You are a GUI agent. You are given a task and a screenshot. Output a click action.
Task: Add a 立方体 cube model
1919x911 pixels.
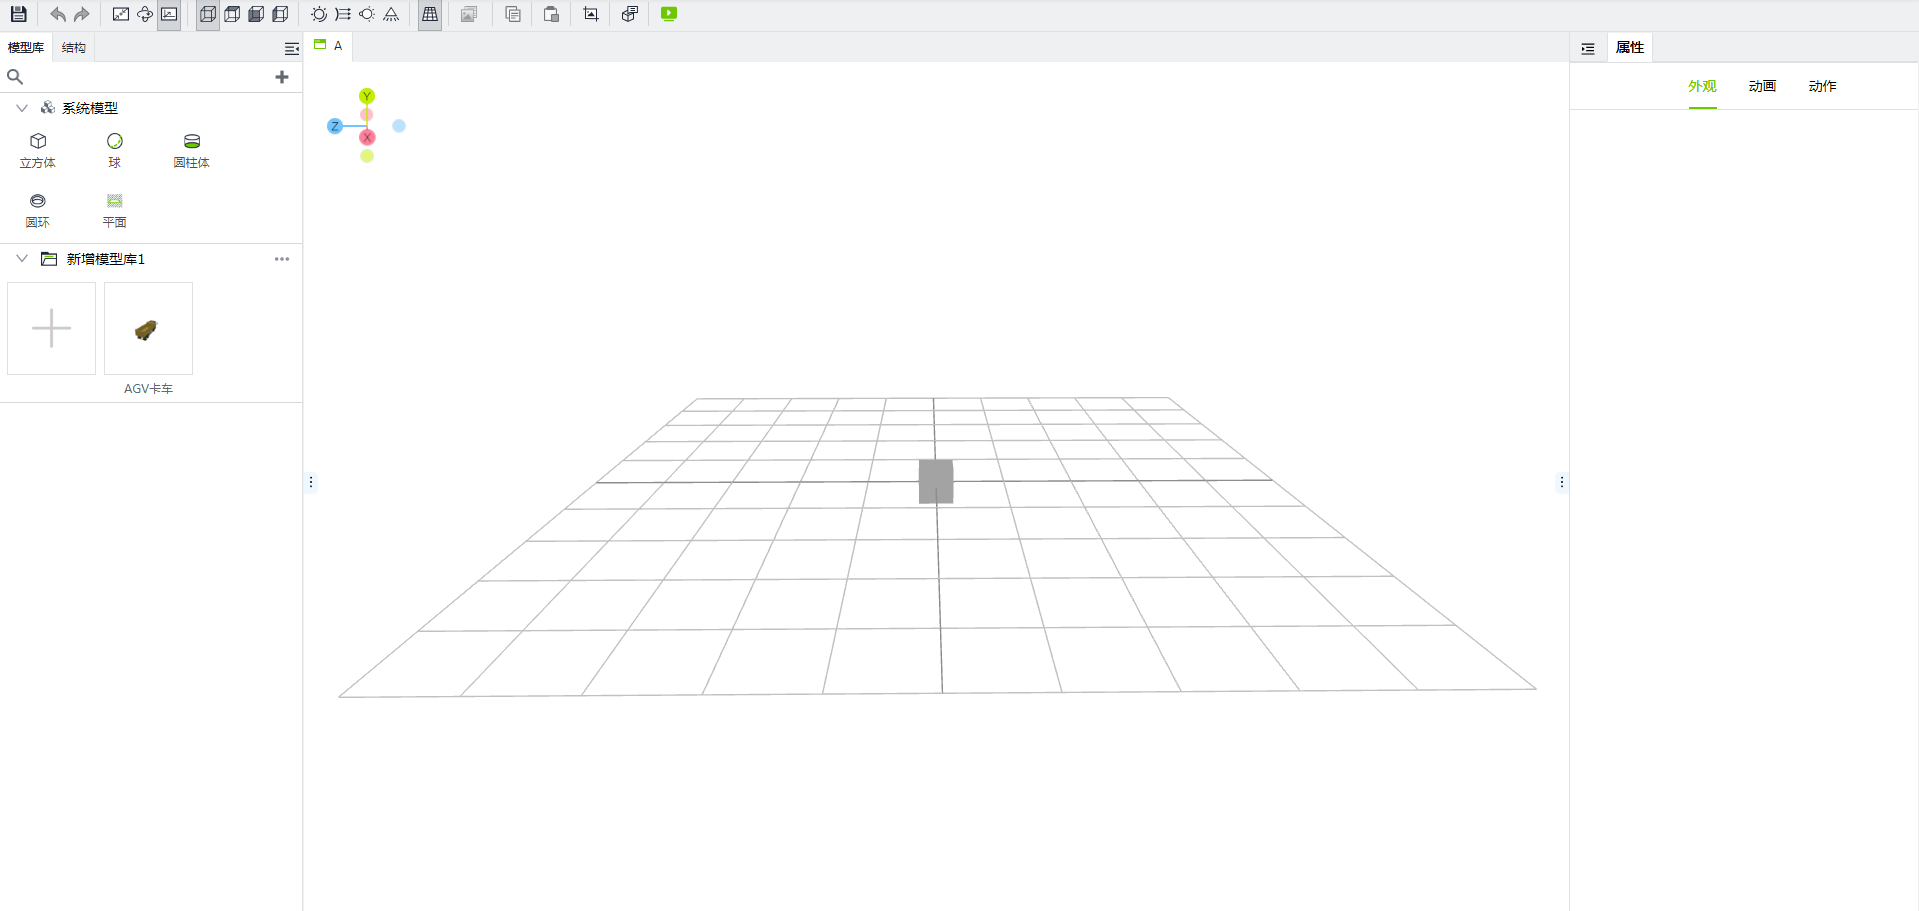38,149
